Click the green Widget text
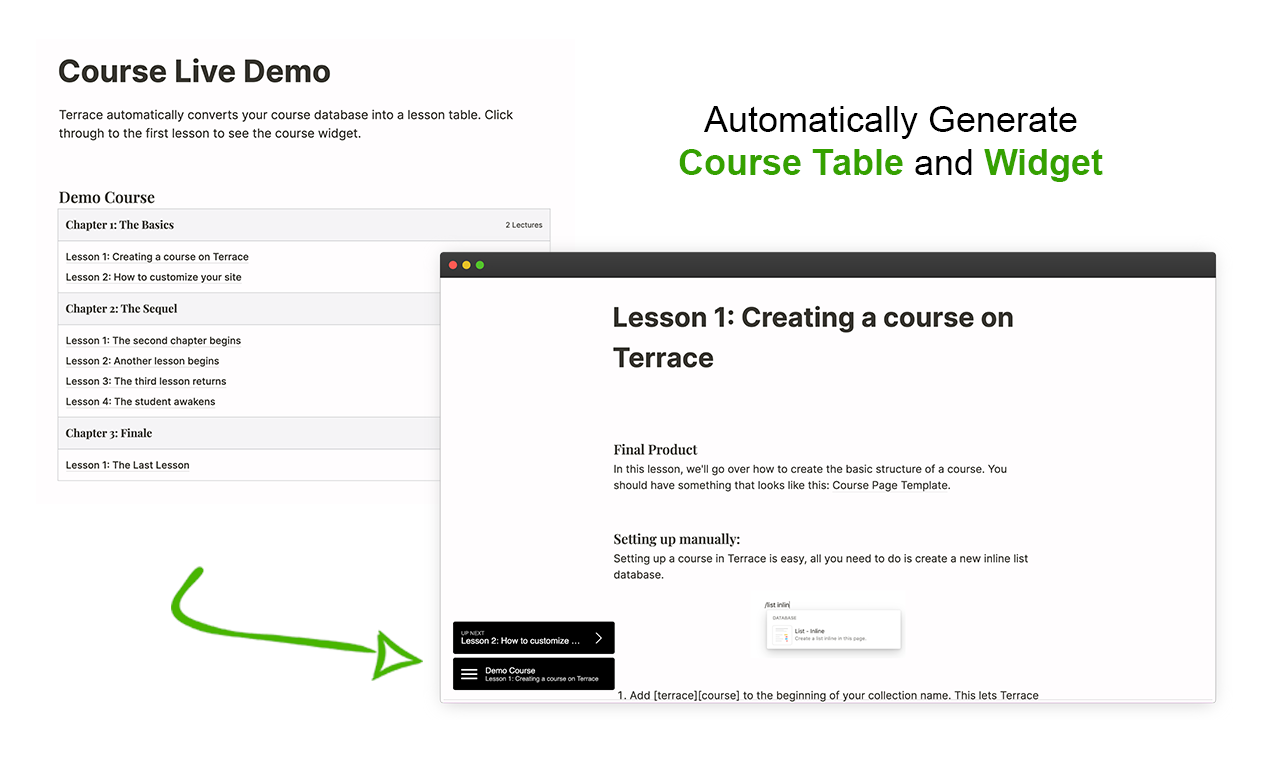 click(1043, 162)
